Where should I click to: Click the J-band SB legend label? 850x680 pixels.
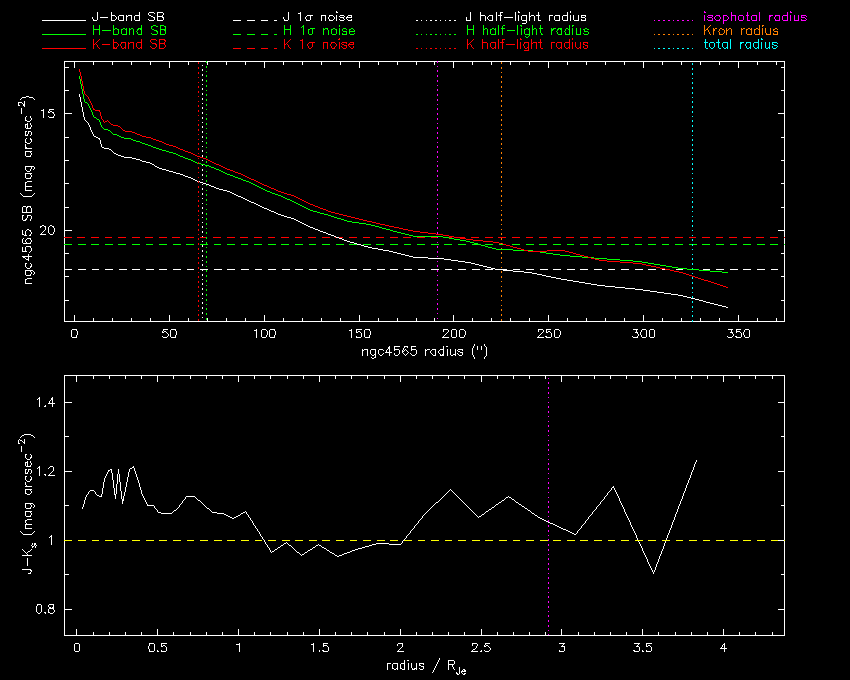(129, 18)
